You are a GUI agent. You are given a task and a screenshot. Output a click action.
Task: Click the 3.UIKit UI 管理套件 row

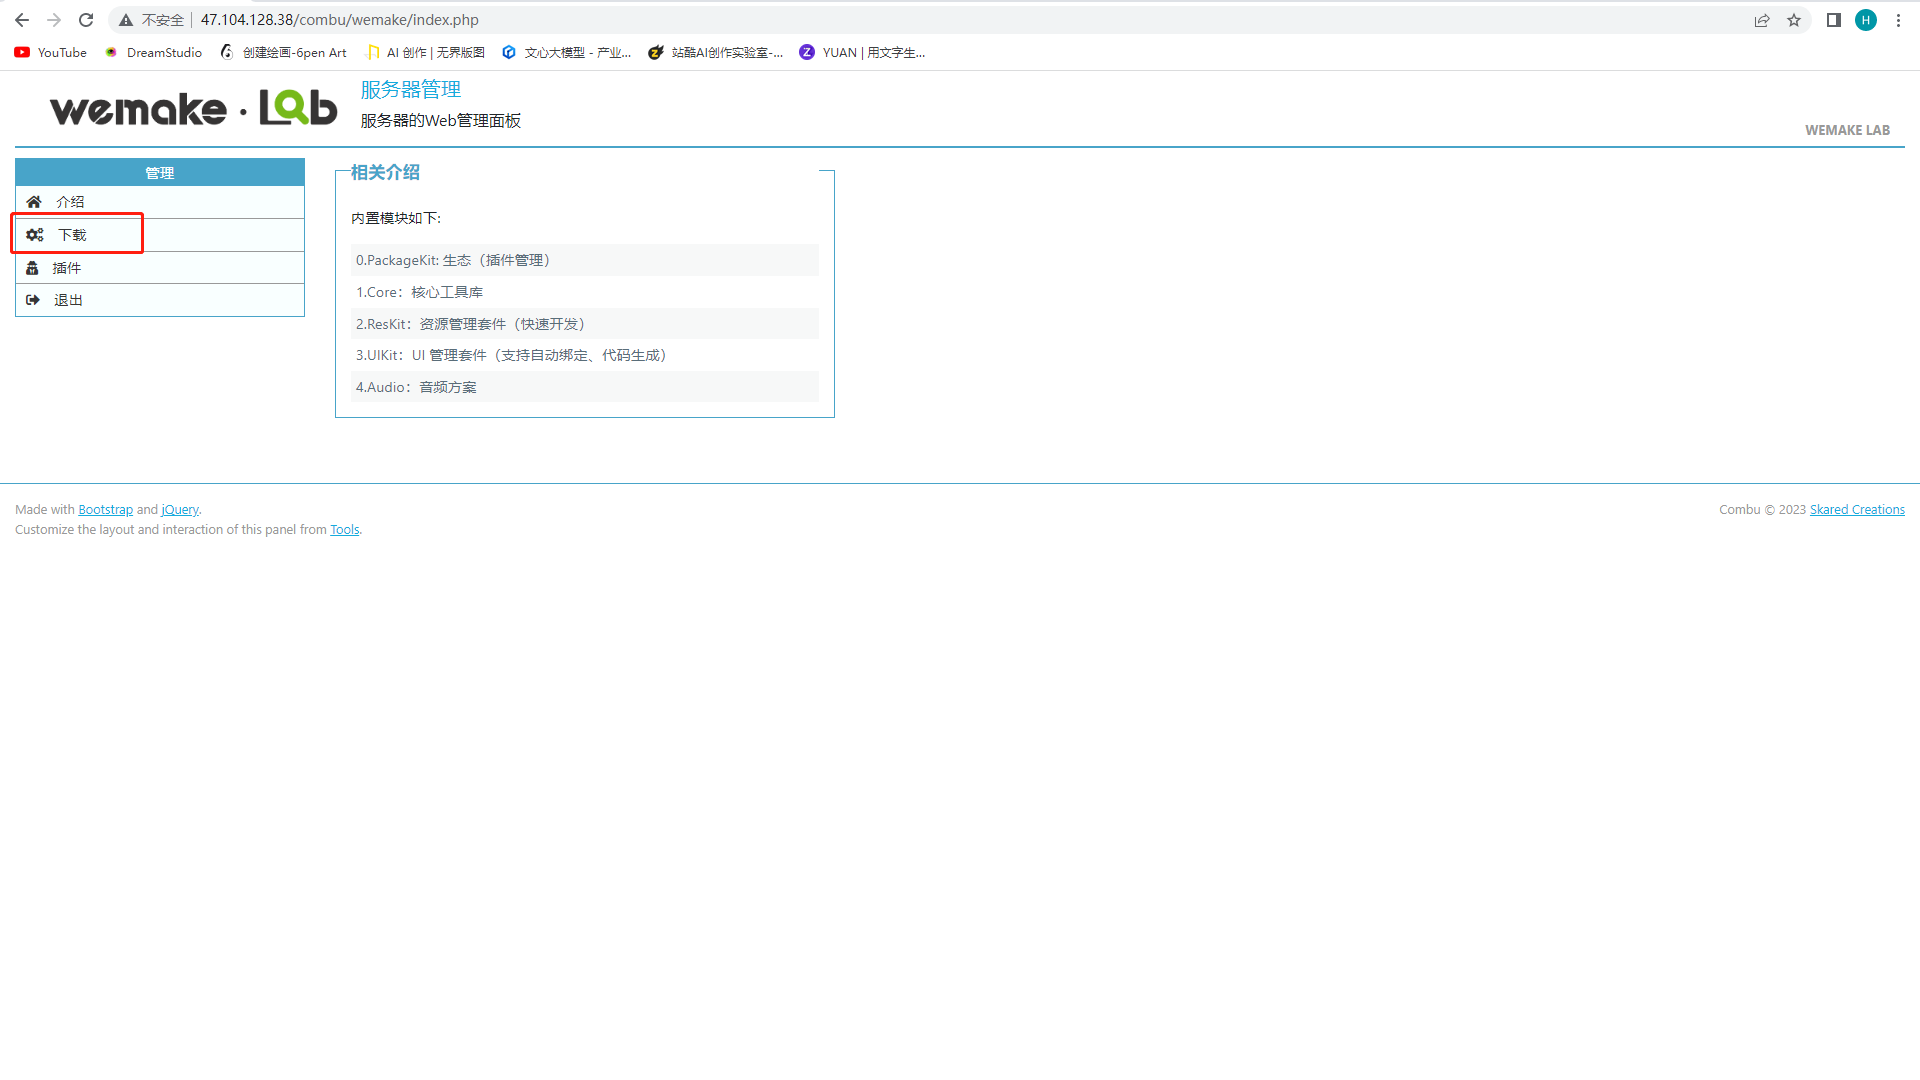(585, 355)
